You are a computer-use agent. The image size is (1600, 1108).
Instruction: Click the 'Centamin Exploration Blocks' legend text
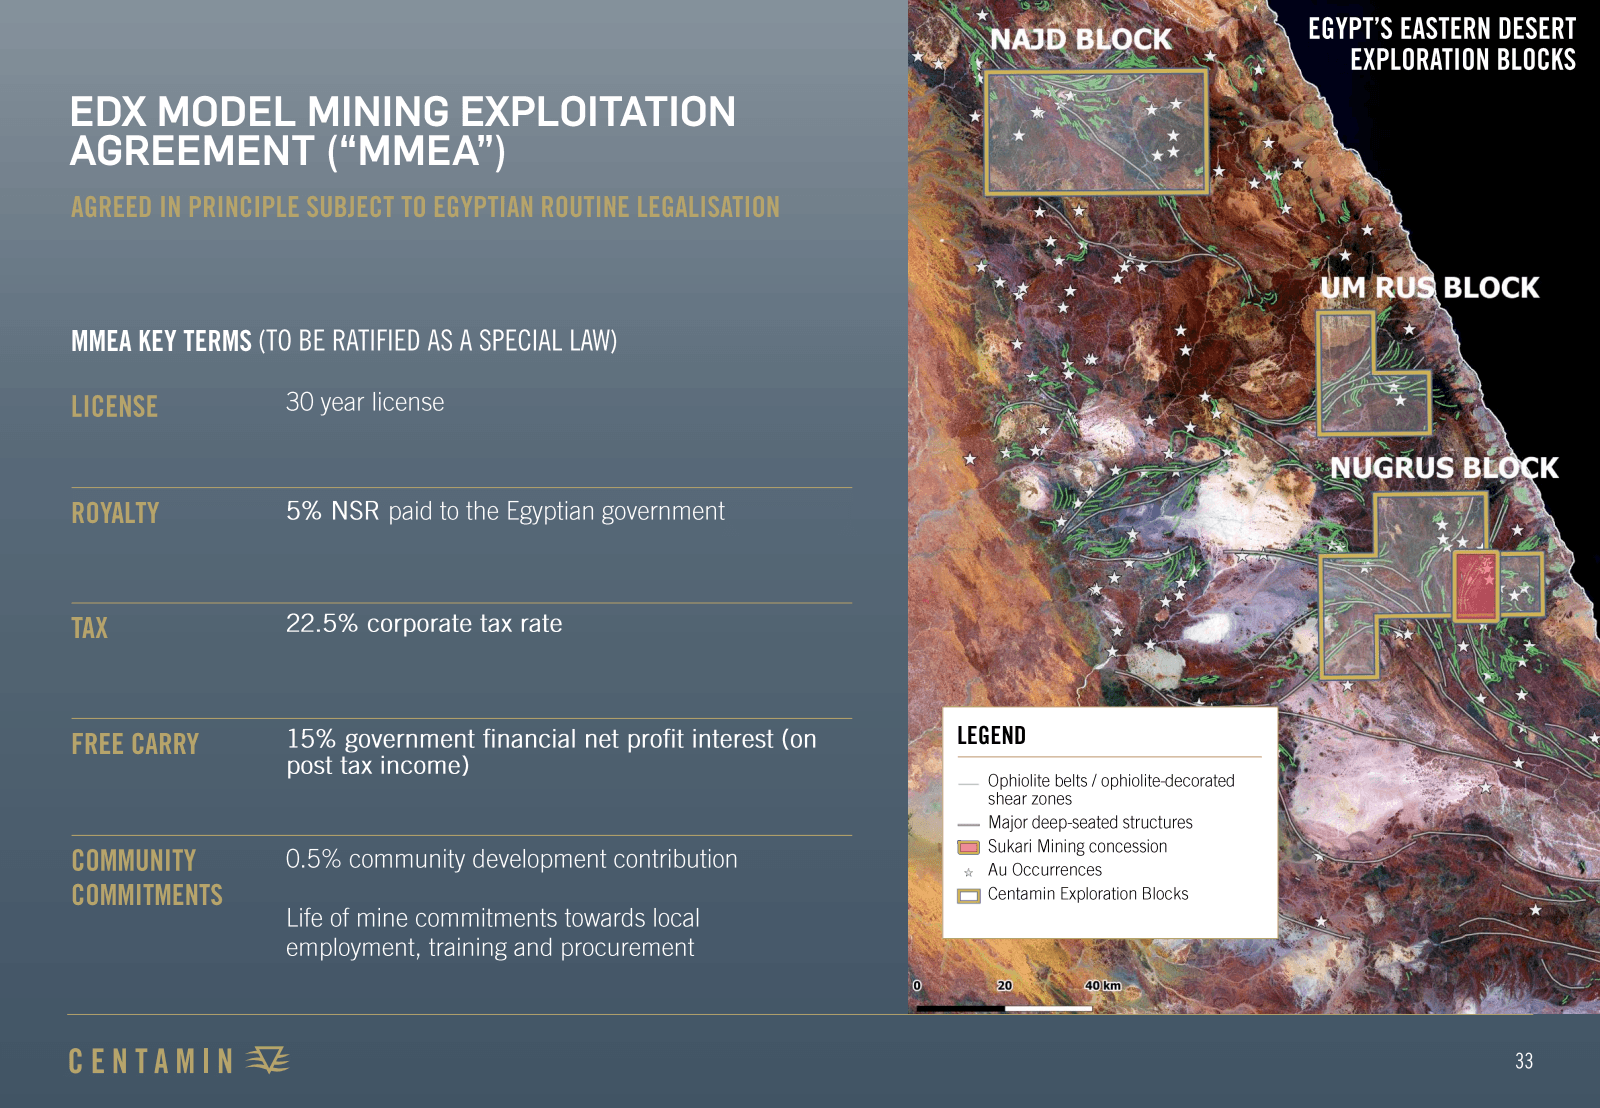(1088, 894)
